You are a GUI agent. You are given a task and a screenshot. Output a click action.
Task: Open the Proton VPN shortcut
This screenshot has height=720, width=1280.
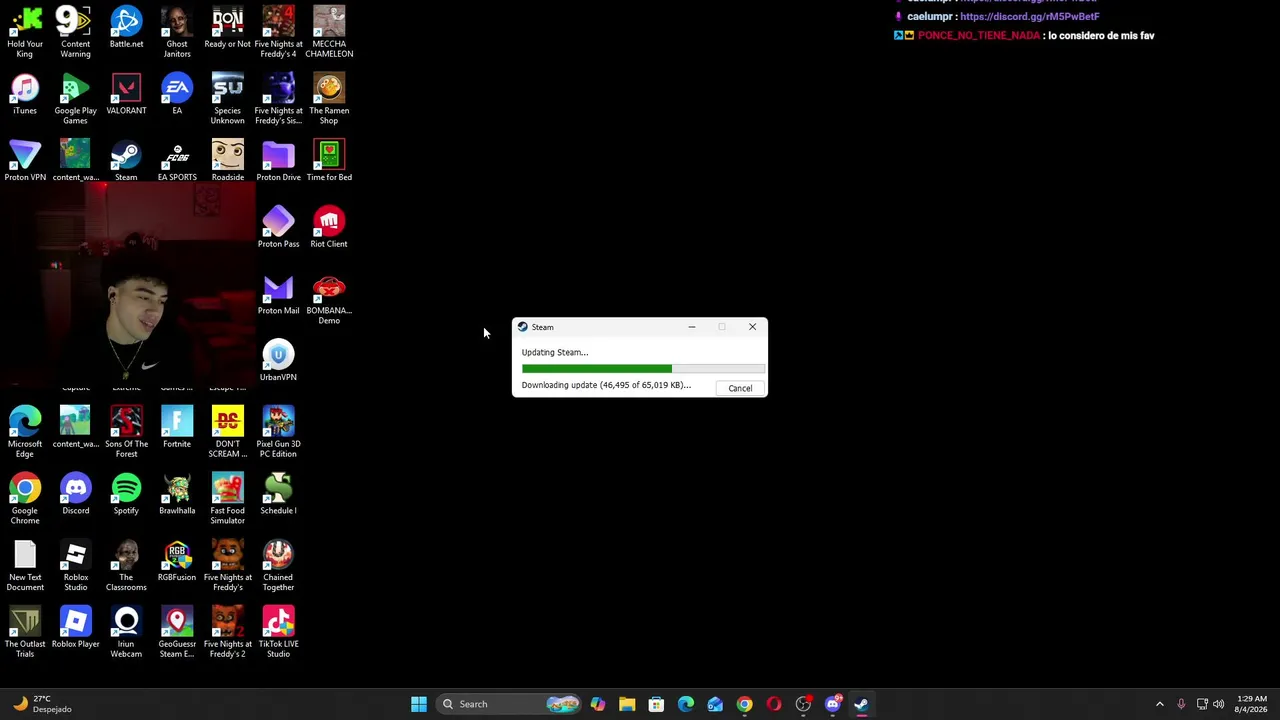25,161
